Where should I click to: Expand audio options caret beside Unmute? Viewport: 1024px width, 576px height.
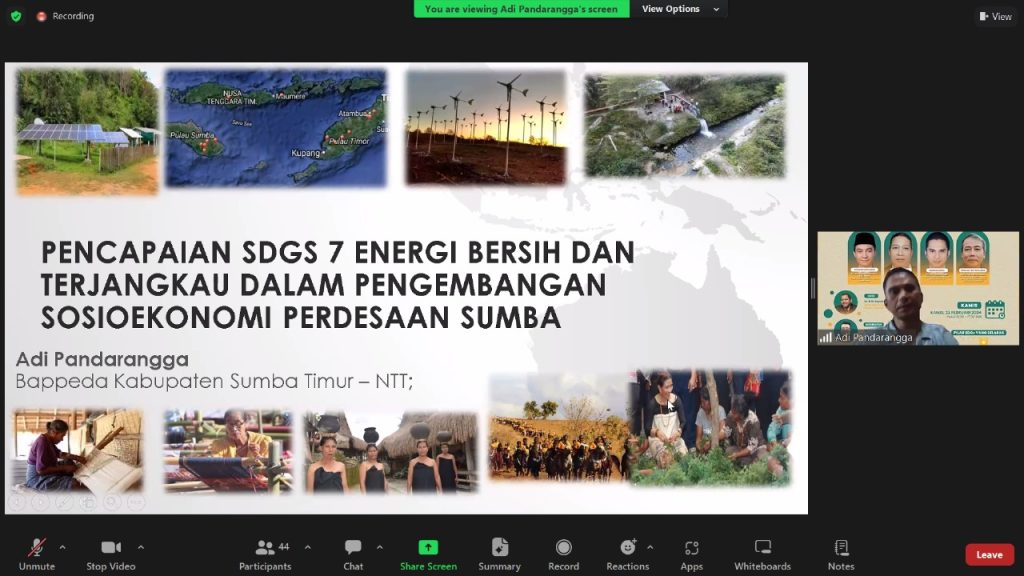pyautogui.click(x=63, y=547)
